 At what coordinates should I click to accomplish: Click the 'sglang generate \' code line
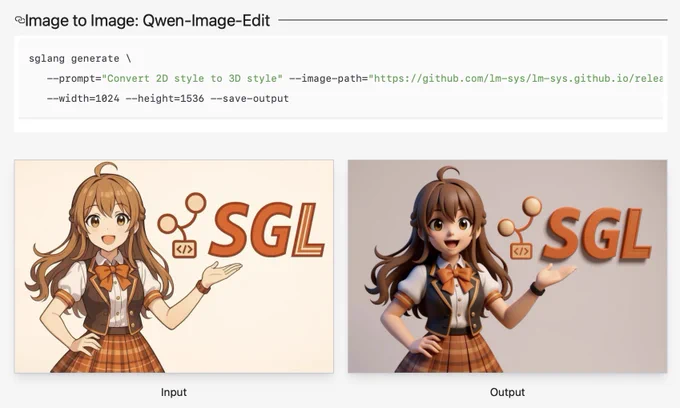tap(80, 59)
